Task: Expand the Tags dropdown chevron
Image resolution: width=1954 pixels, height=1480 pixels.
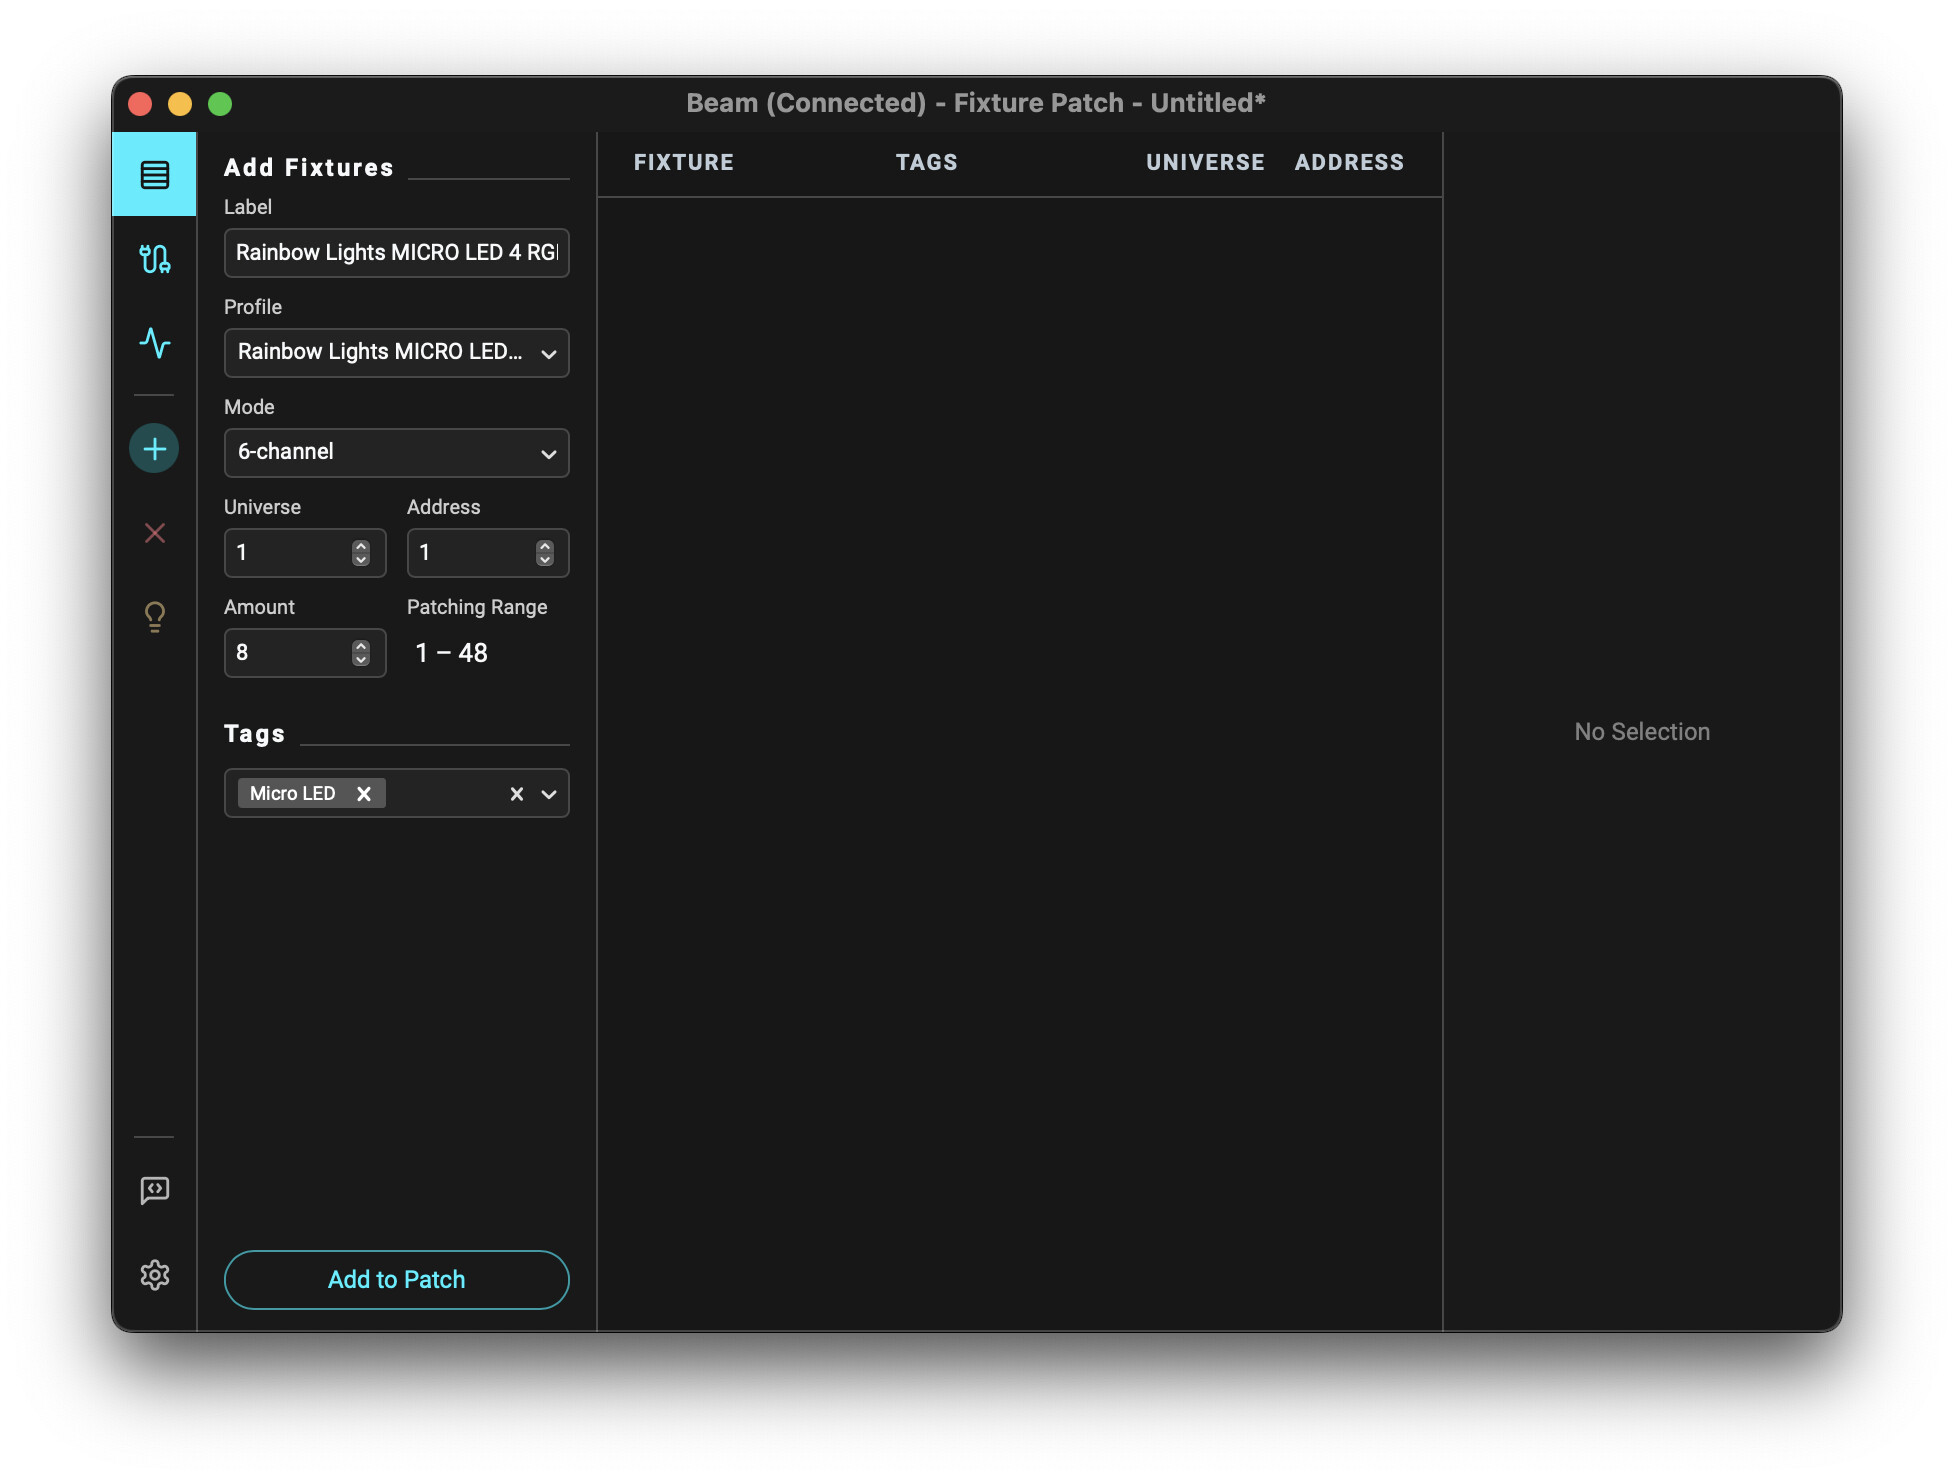Action: (549, 794)
